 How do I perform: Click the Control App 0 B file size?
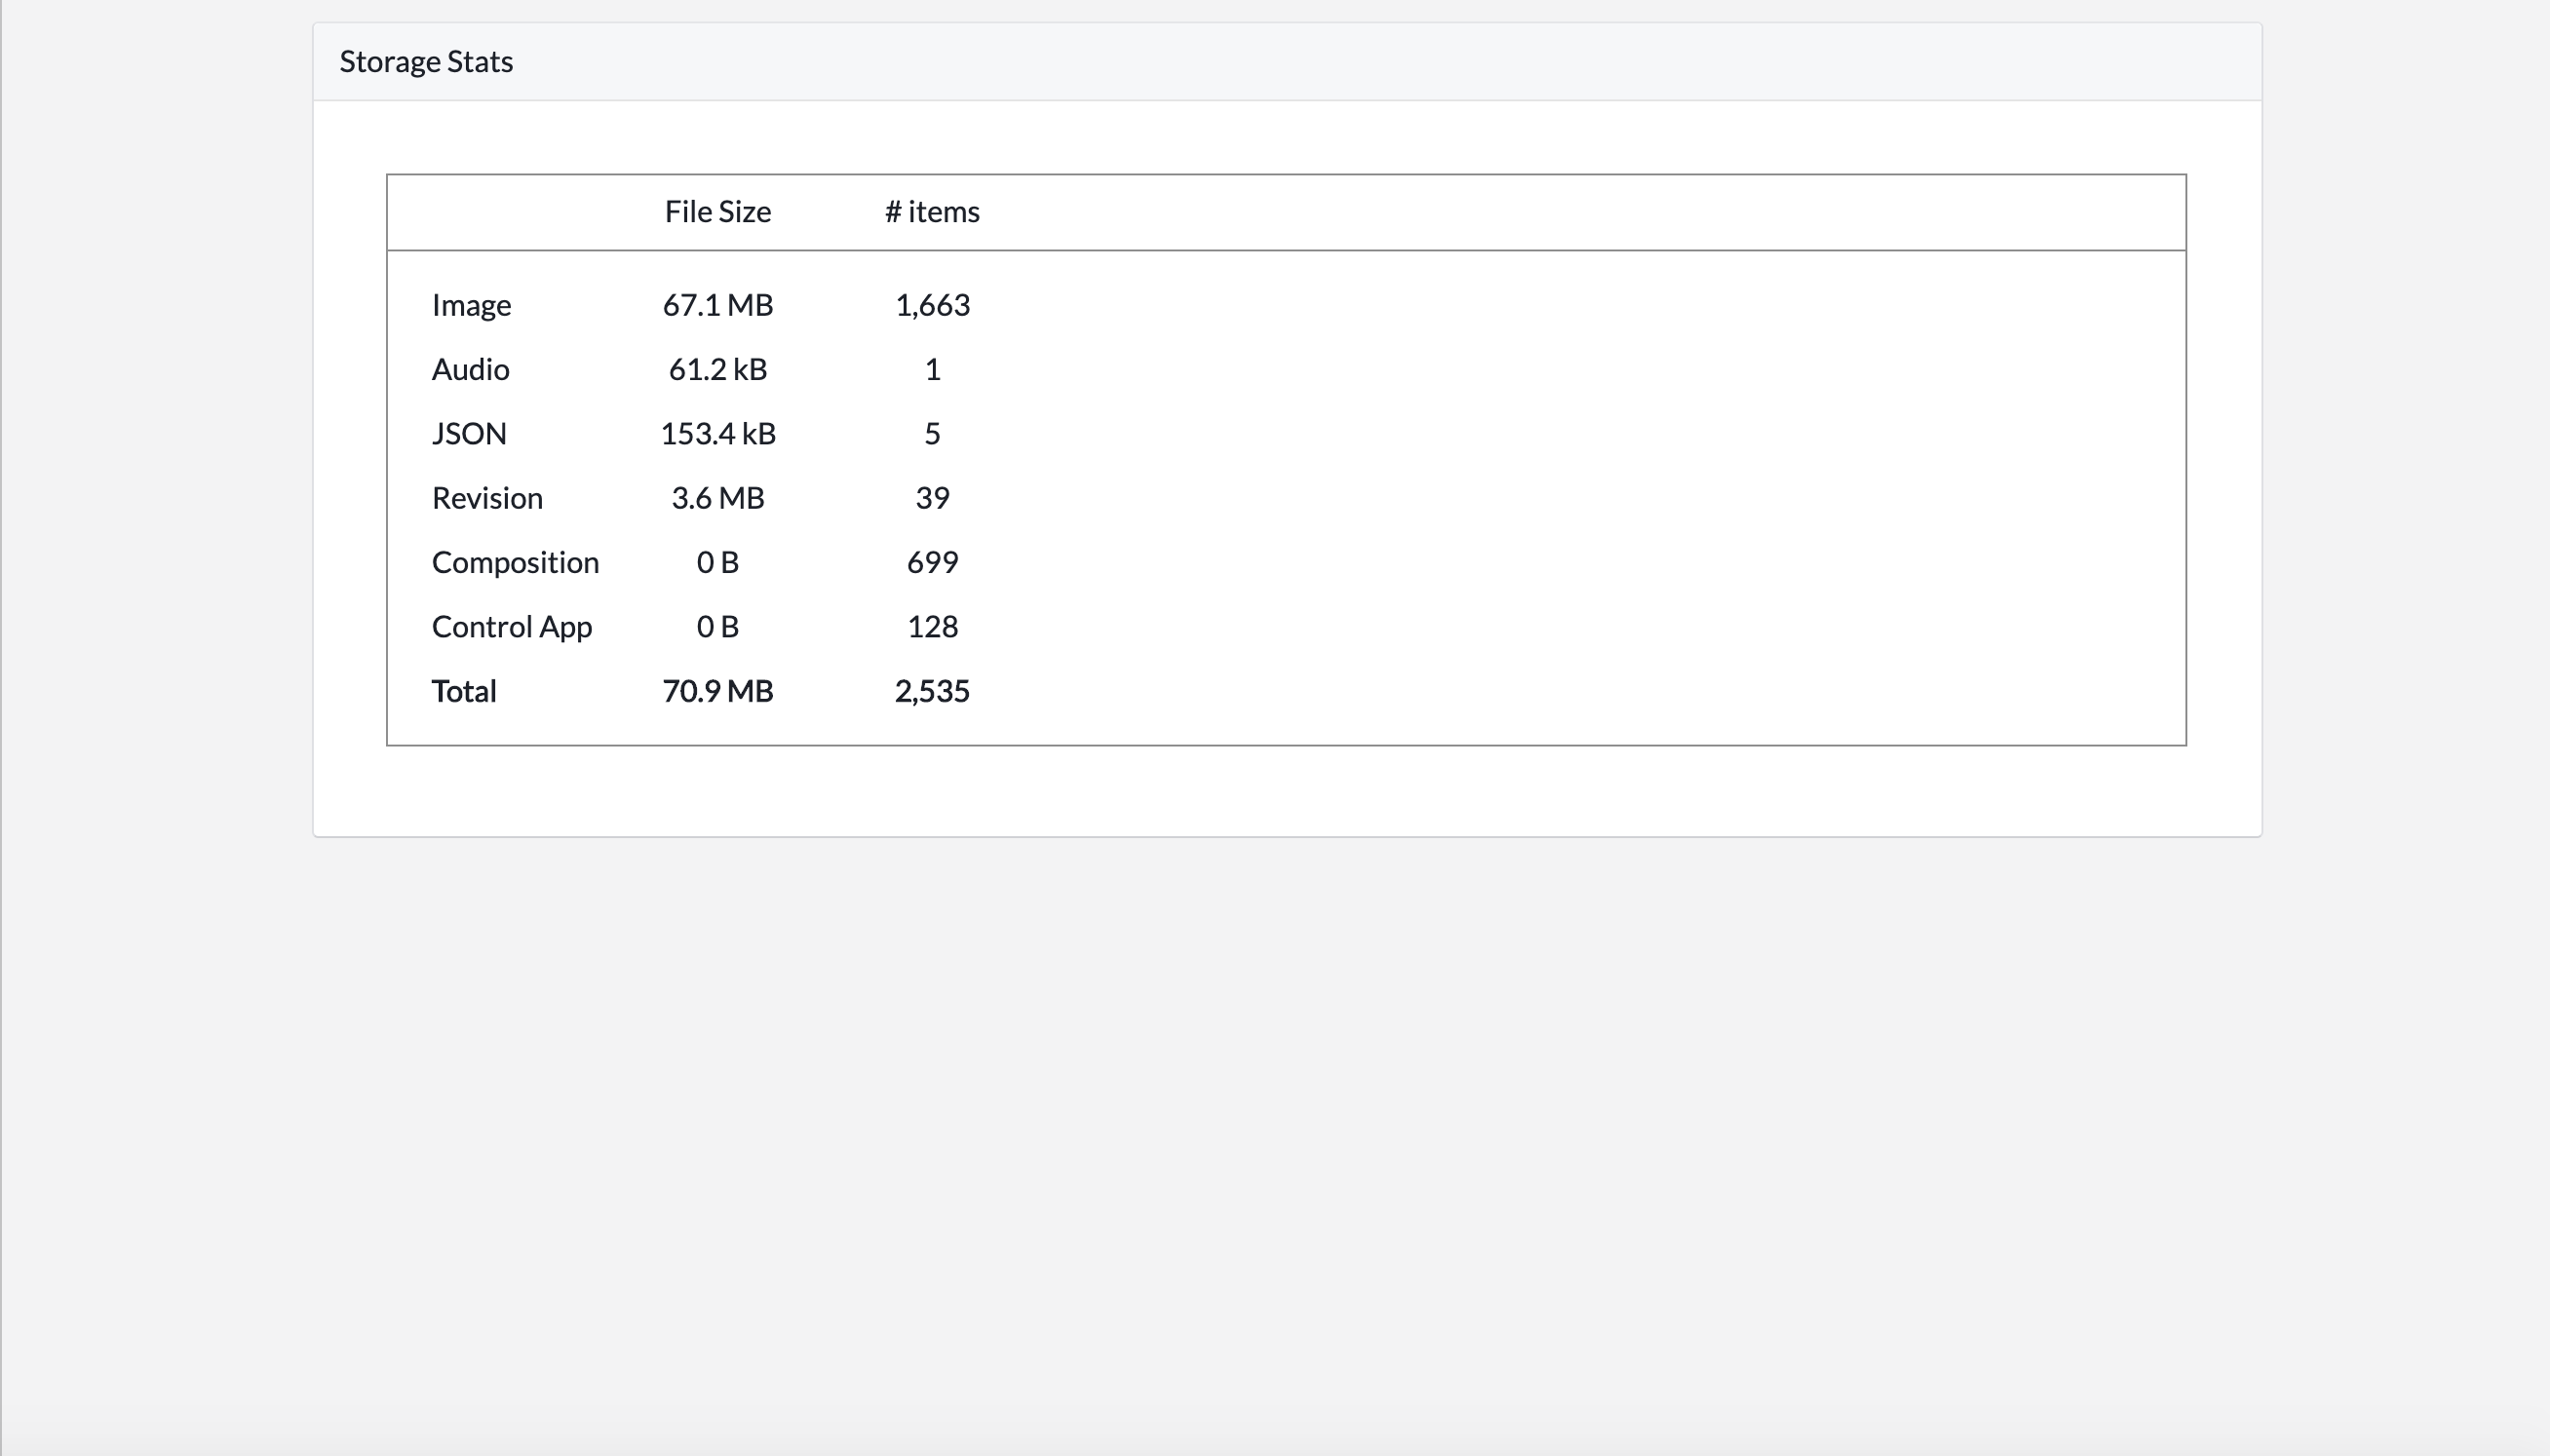point(717,627)
